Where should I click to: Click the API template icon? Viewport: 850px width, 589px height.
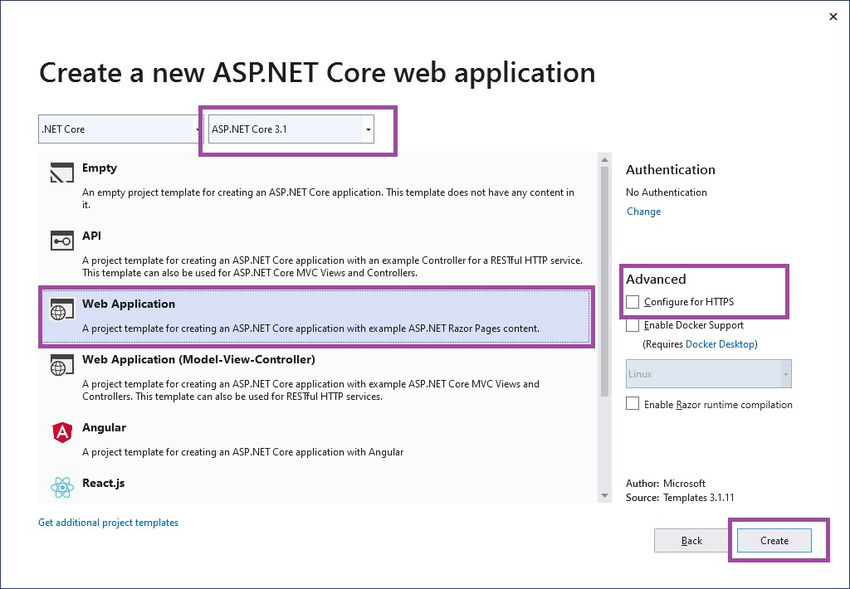[62, 241]
